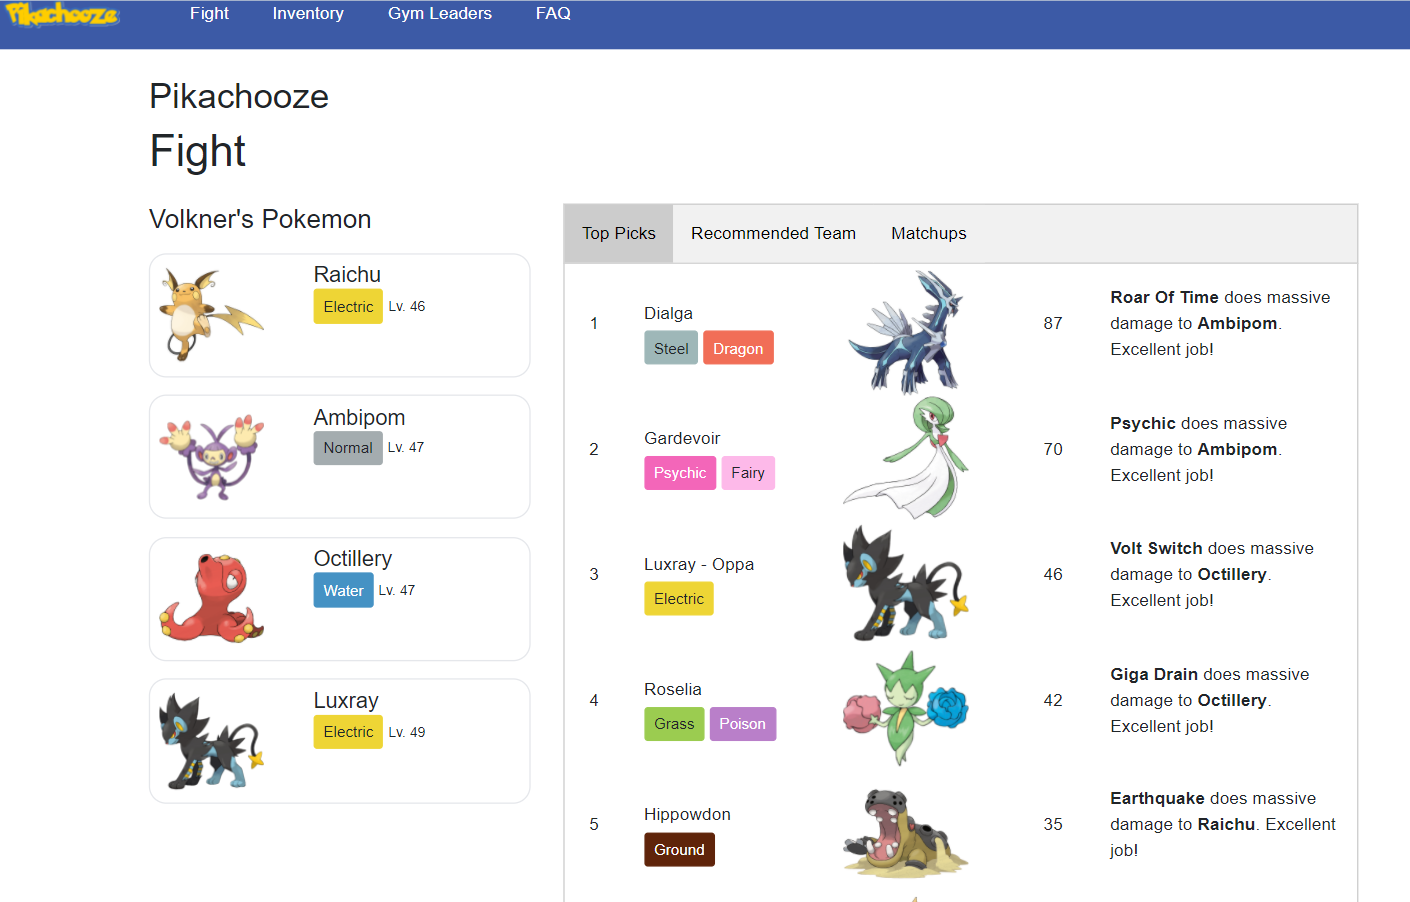Click Roselia's Grass type badge
Viewport: 1410px width, 902px height.
[674, 724]
